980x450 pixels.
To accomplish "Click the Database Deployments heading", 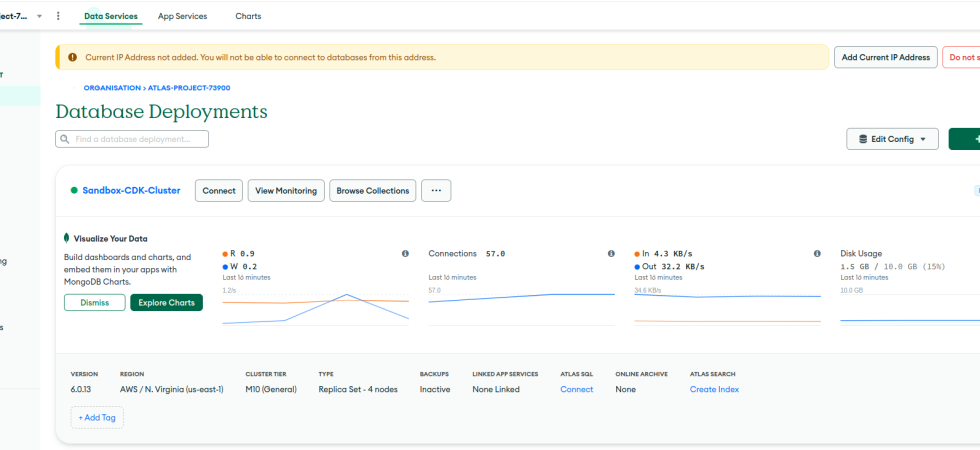I will click(x=162, y=112).
